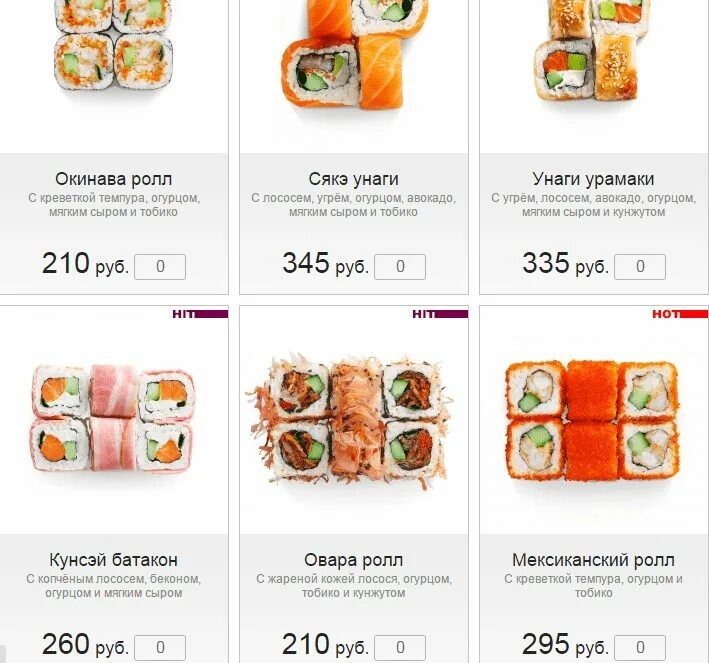Click the Мексиканский ролл product photo
This screenshot has width=709, height=663.
(592, 420)
